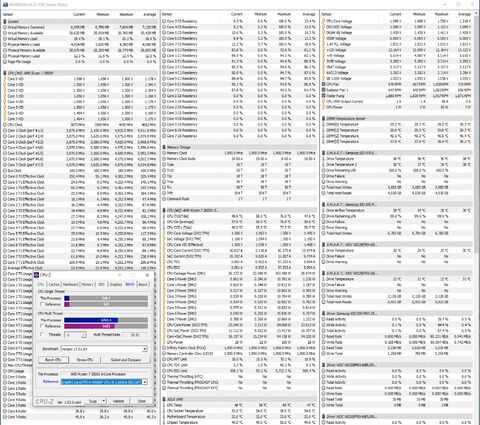
Task: Enable the Reference checkbox under CPU Multi Thread
Action: (x=42, y=326)
